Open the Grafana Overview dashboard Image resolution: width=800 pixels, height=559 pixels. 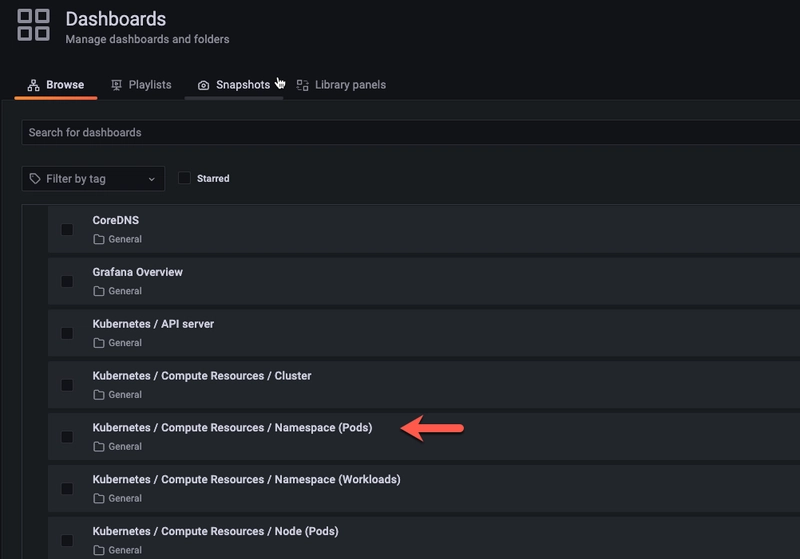138,272
